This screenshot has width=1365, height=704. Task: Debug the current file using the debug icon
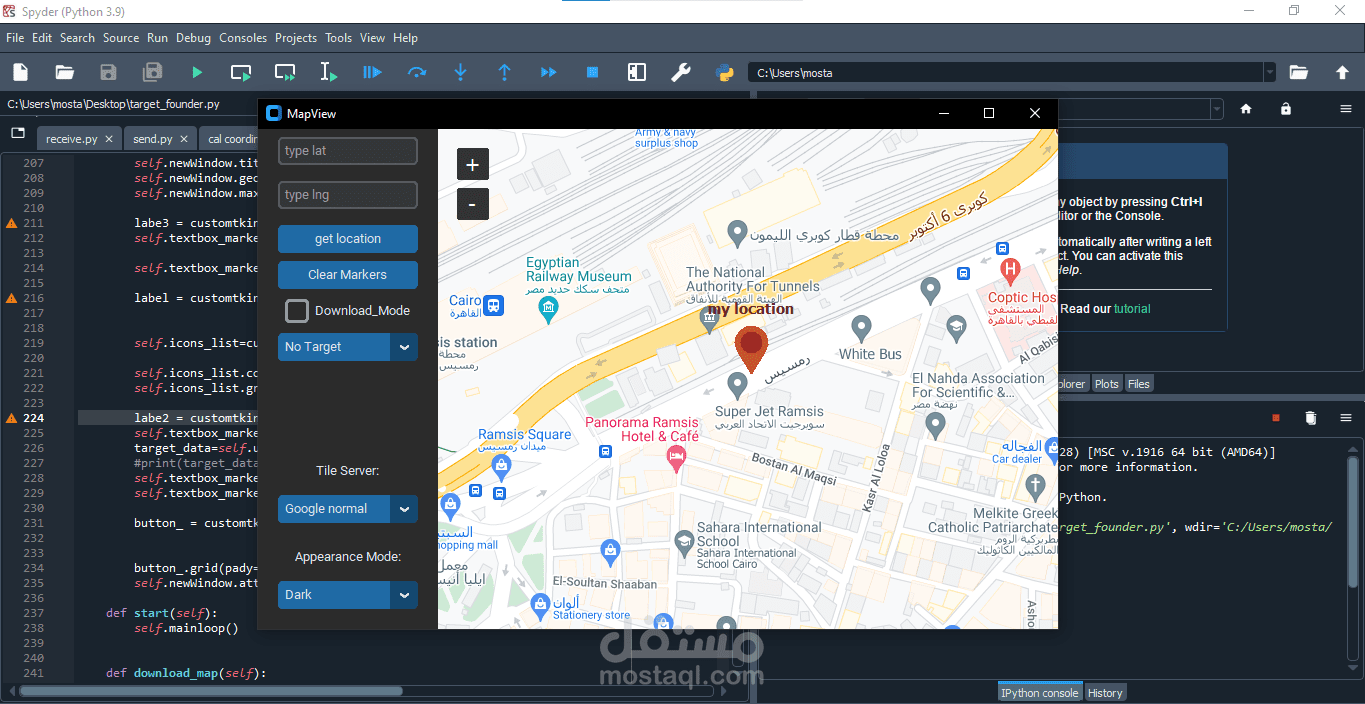click(x=372, y=72)
